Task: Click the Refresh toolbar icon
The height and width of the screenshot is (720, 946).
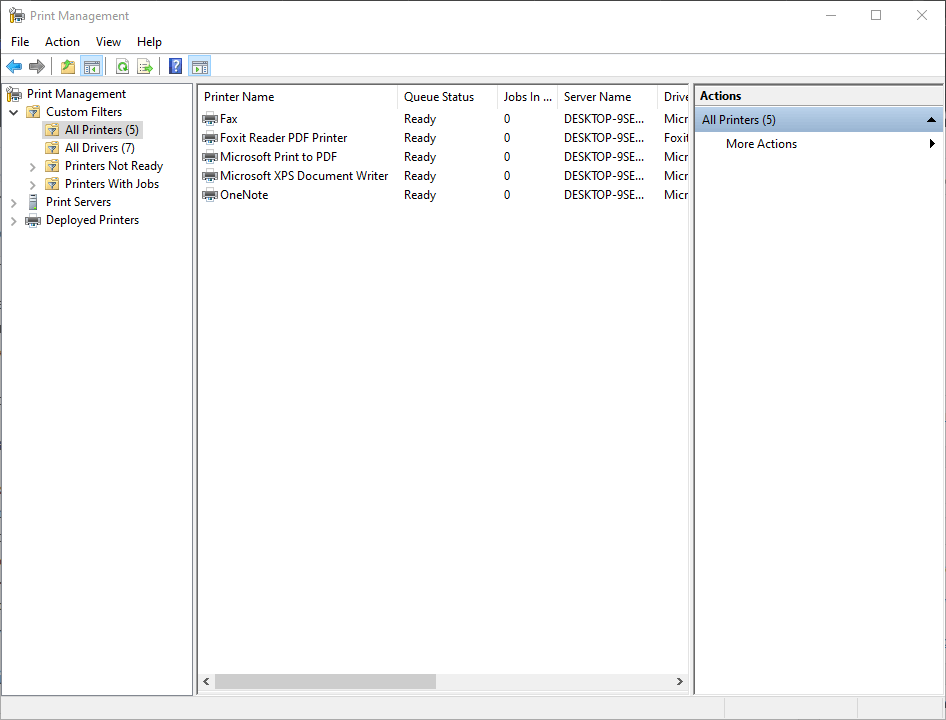Action: [x=122, y=66]
